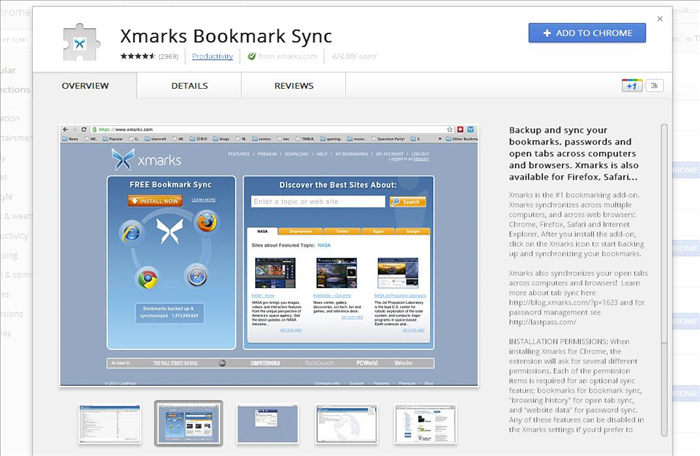This screenshot has width=700, height=456.
Task: Select the highlighted second screenshot thumbnail
Action: tap(188, 423)
